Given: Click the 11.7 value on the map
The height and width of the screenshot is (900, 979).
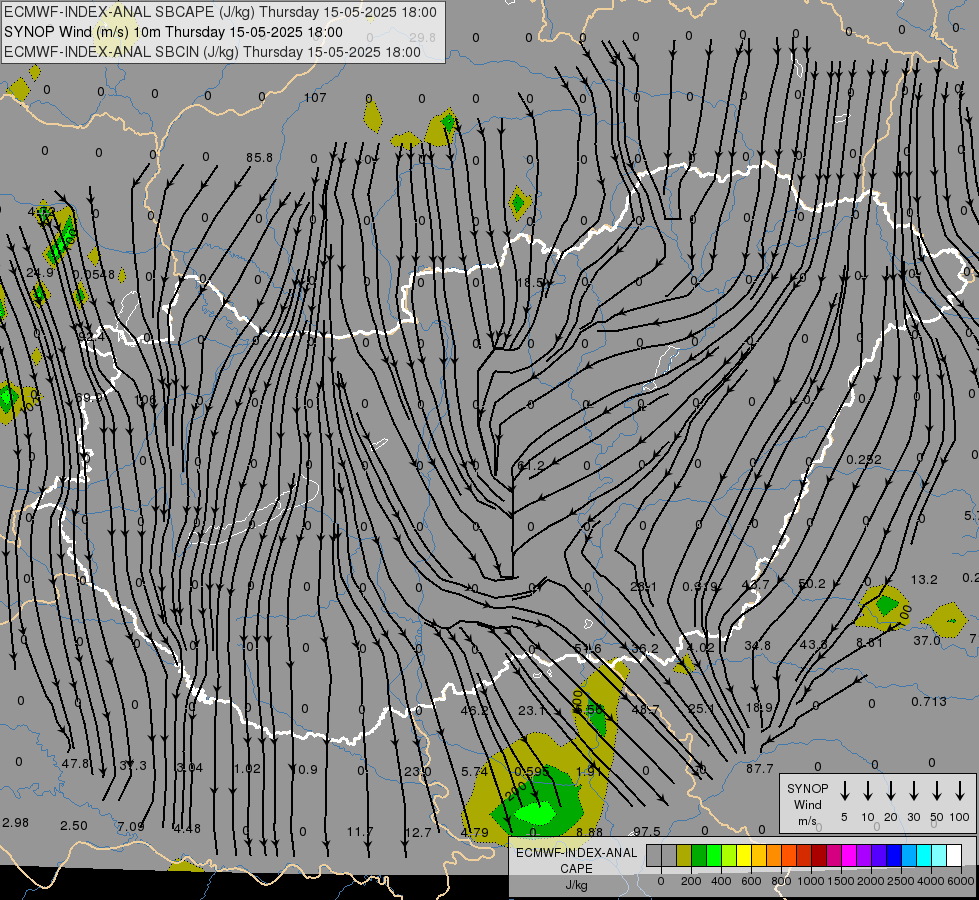Looking at the screenshot, I should tap(360, 832).
